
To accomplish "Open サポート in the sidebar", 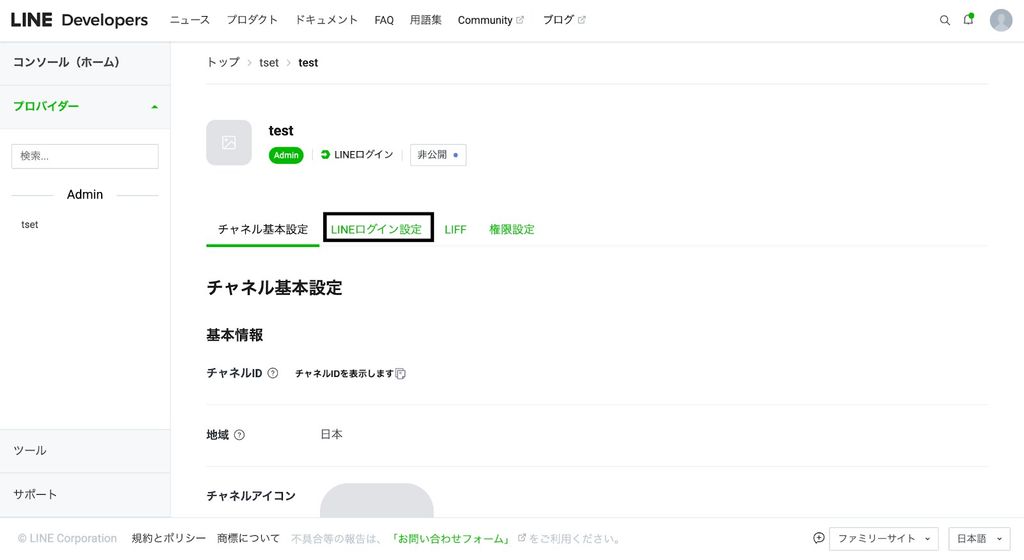I will coord(85,495).
